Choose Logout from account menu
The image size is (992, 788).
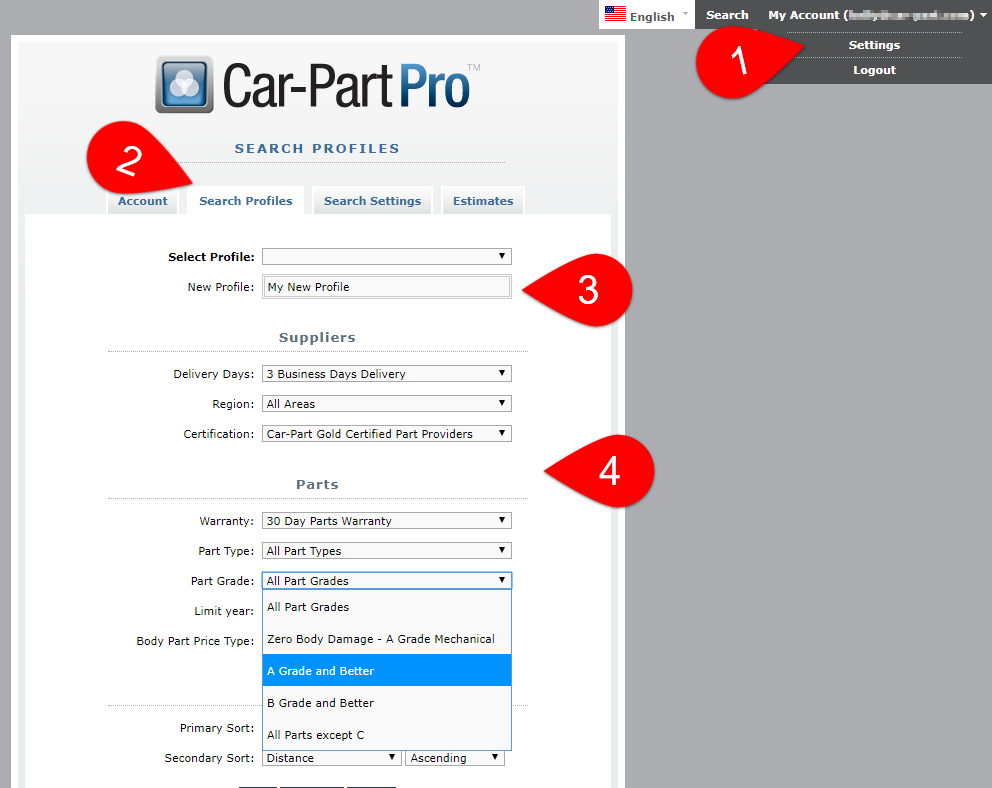(874, 70)
